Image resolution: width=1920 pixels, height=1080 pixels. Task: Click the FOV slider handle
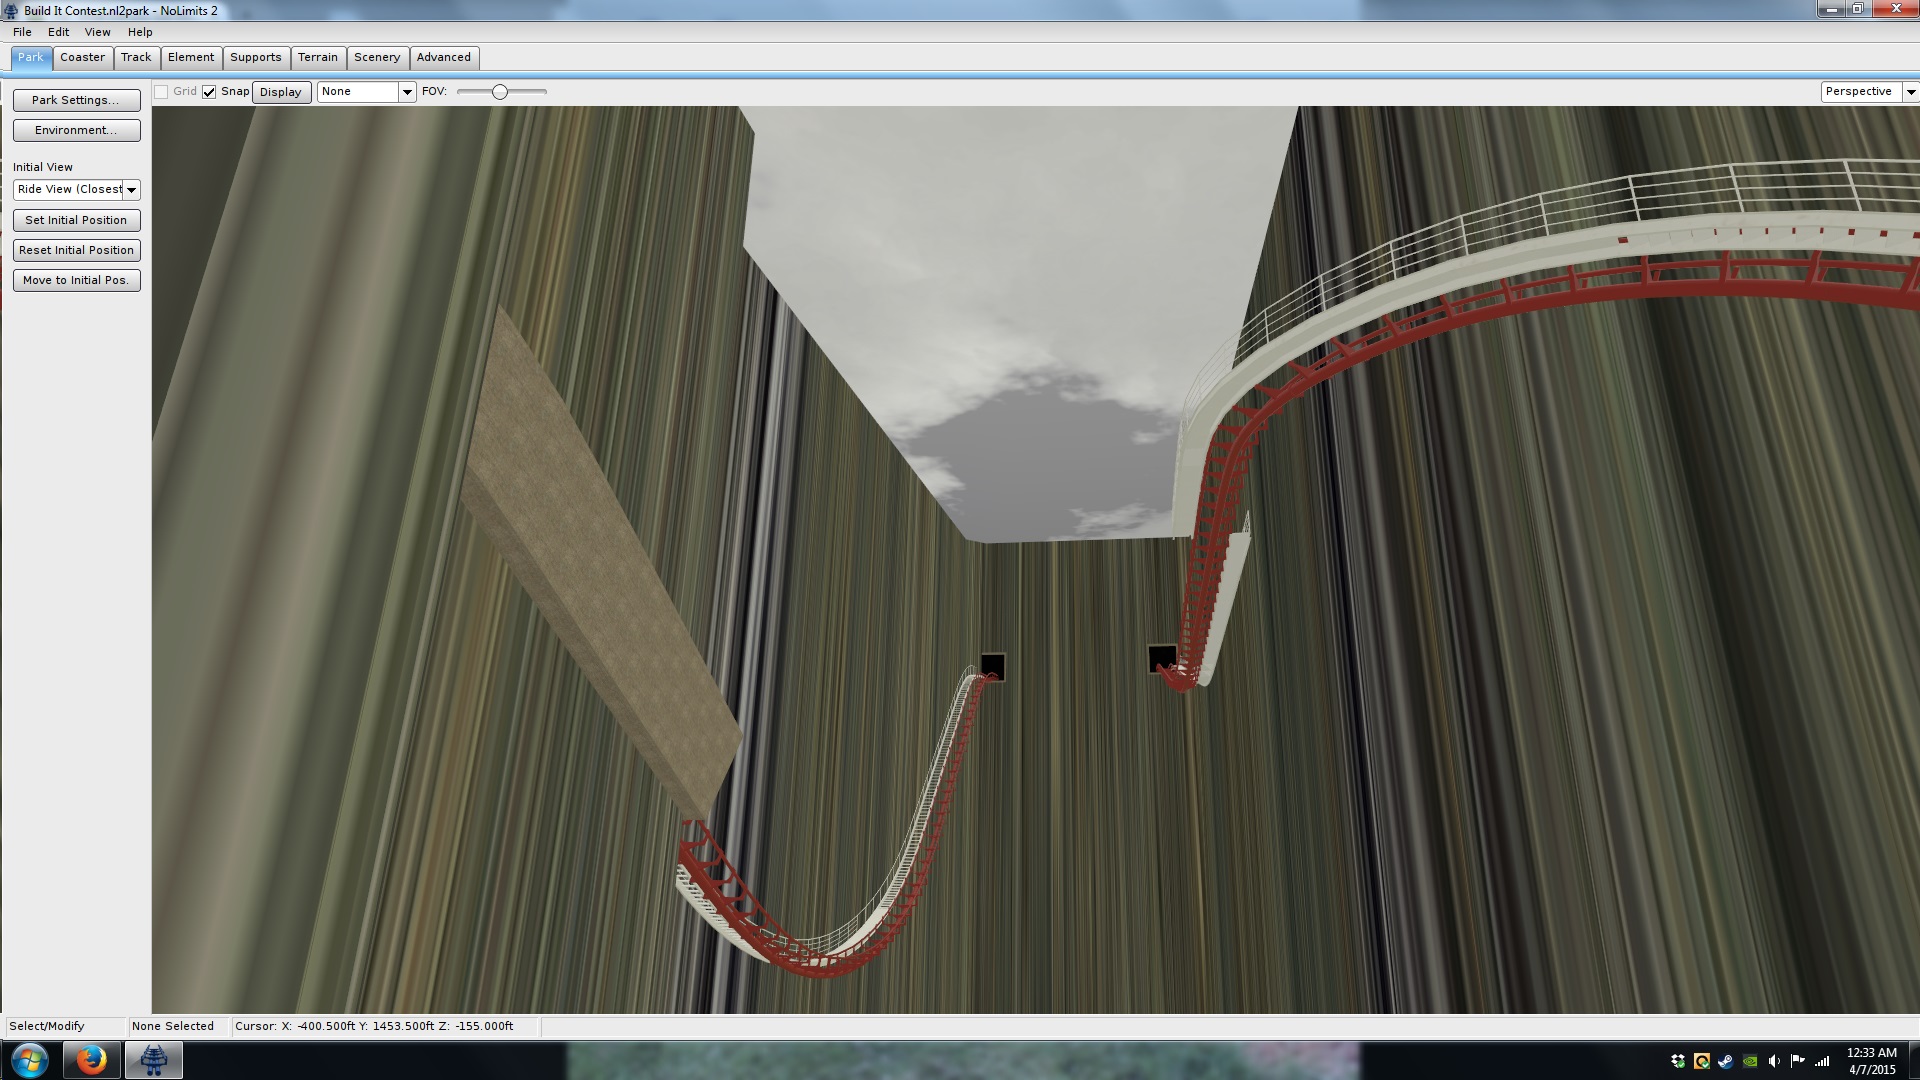coord(500,92)
